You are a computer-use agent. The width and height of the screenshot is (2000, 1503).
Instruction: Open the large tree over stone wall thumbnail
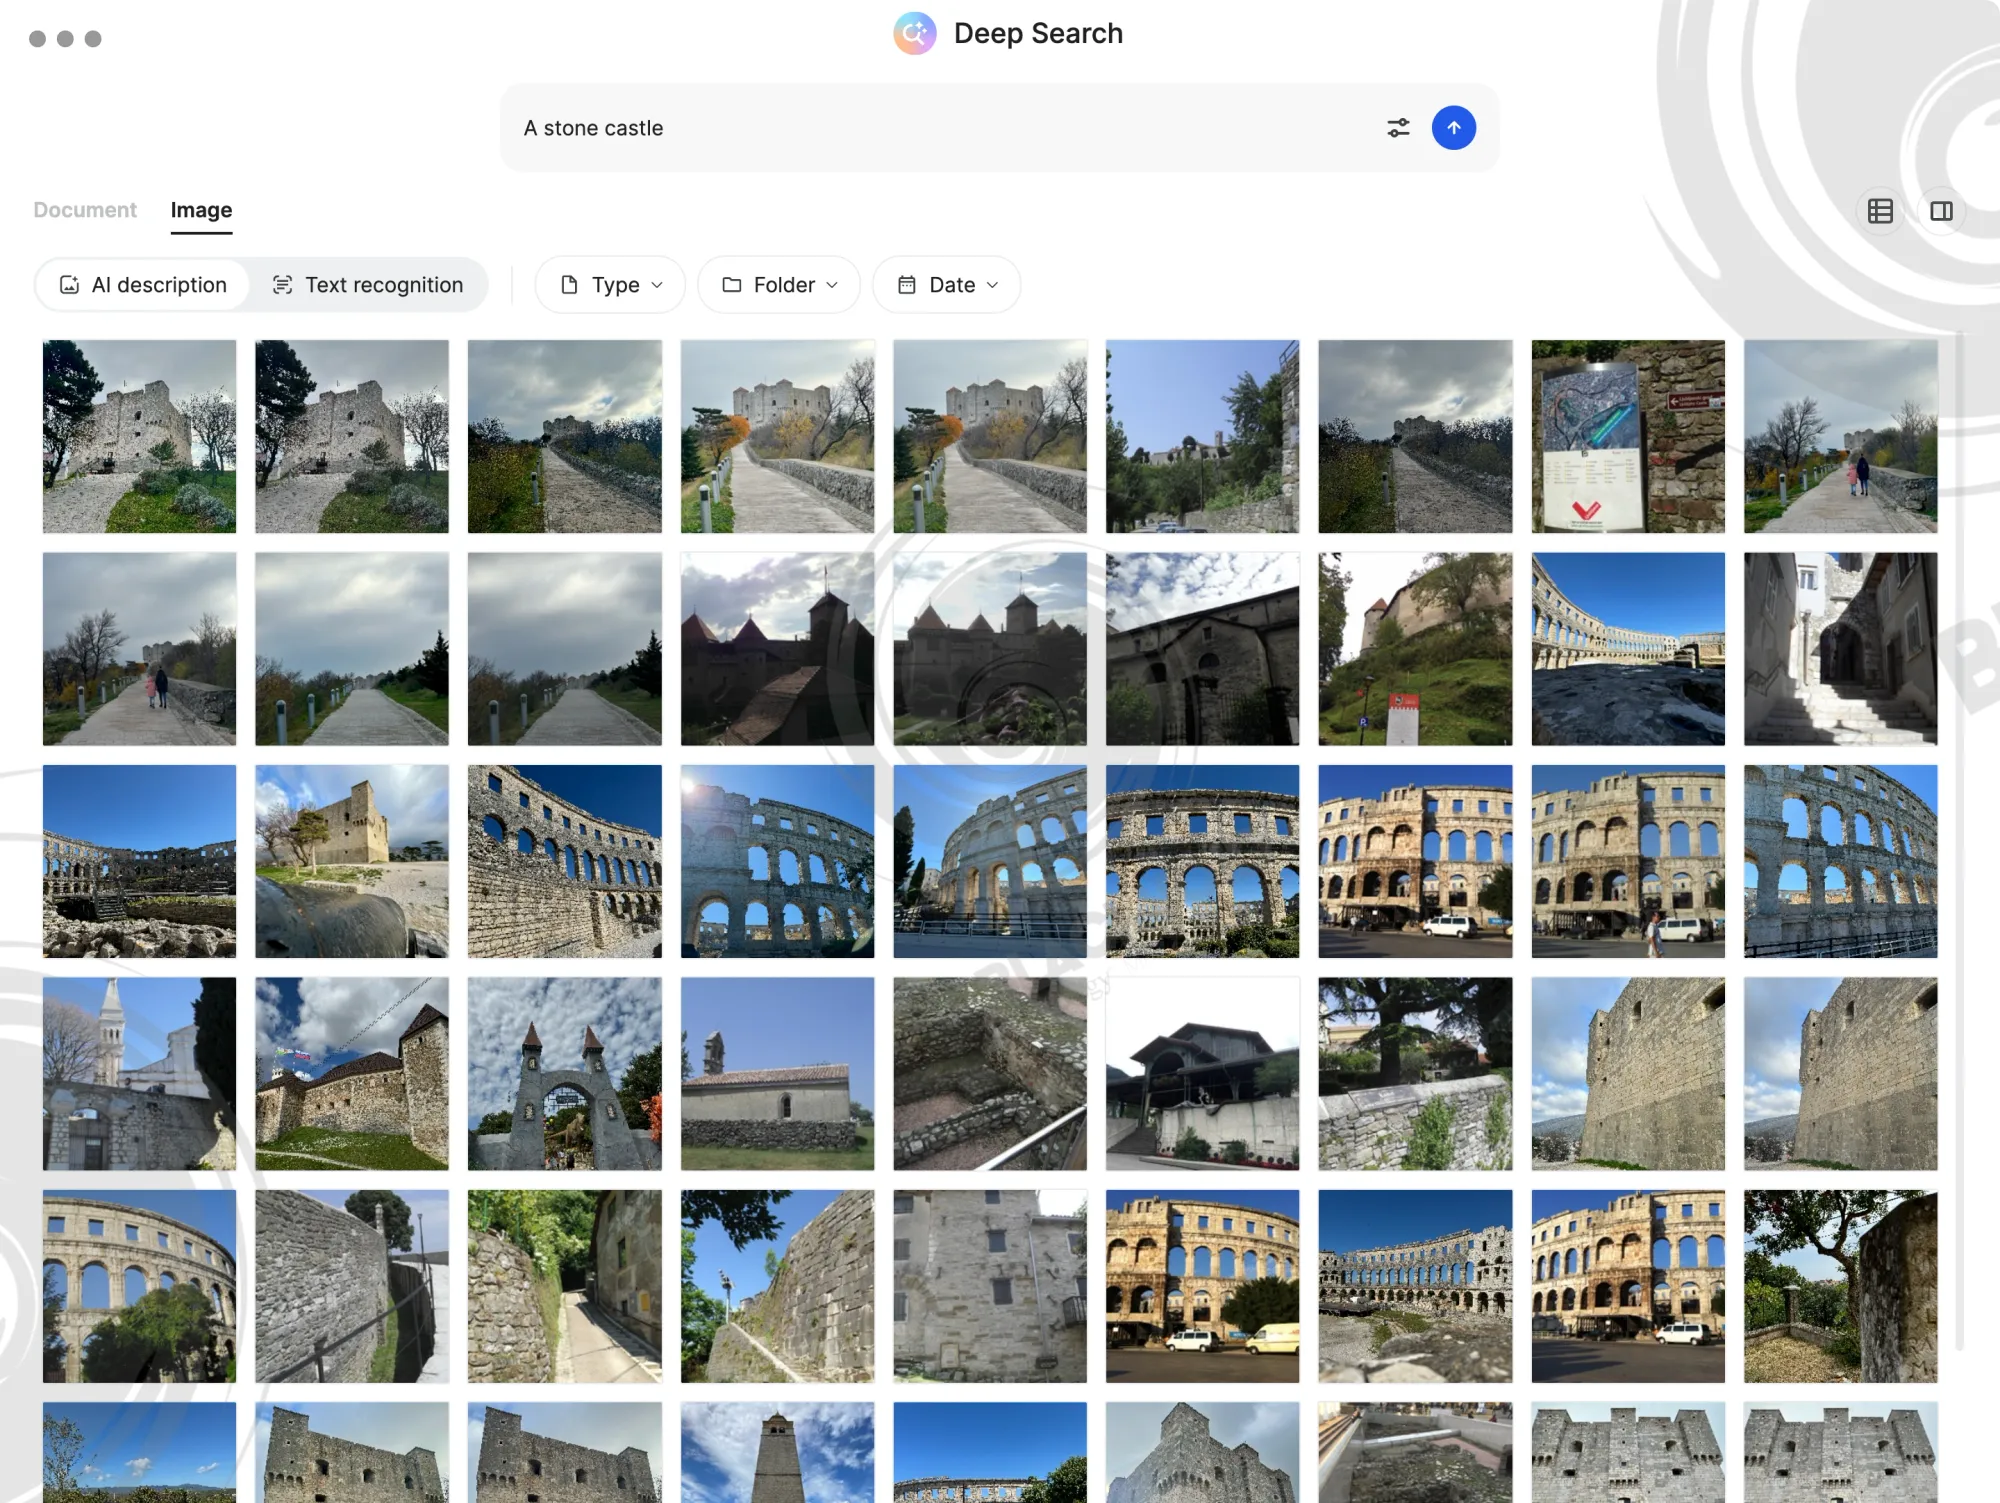coord(1415,1074)
